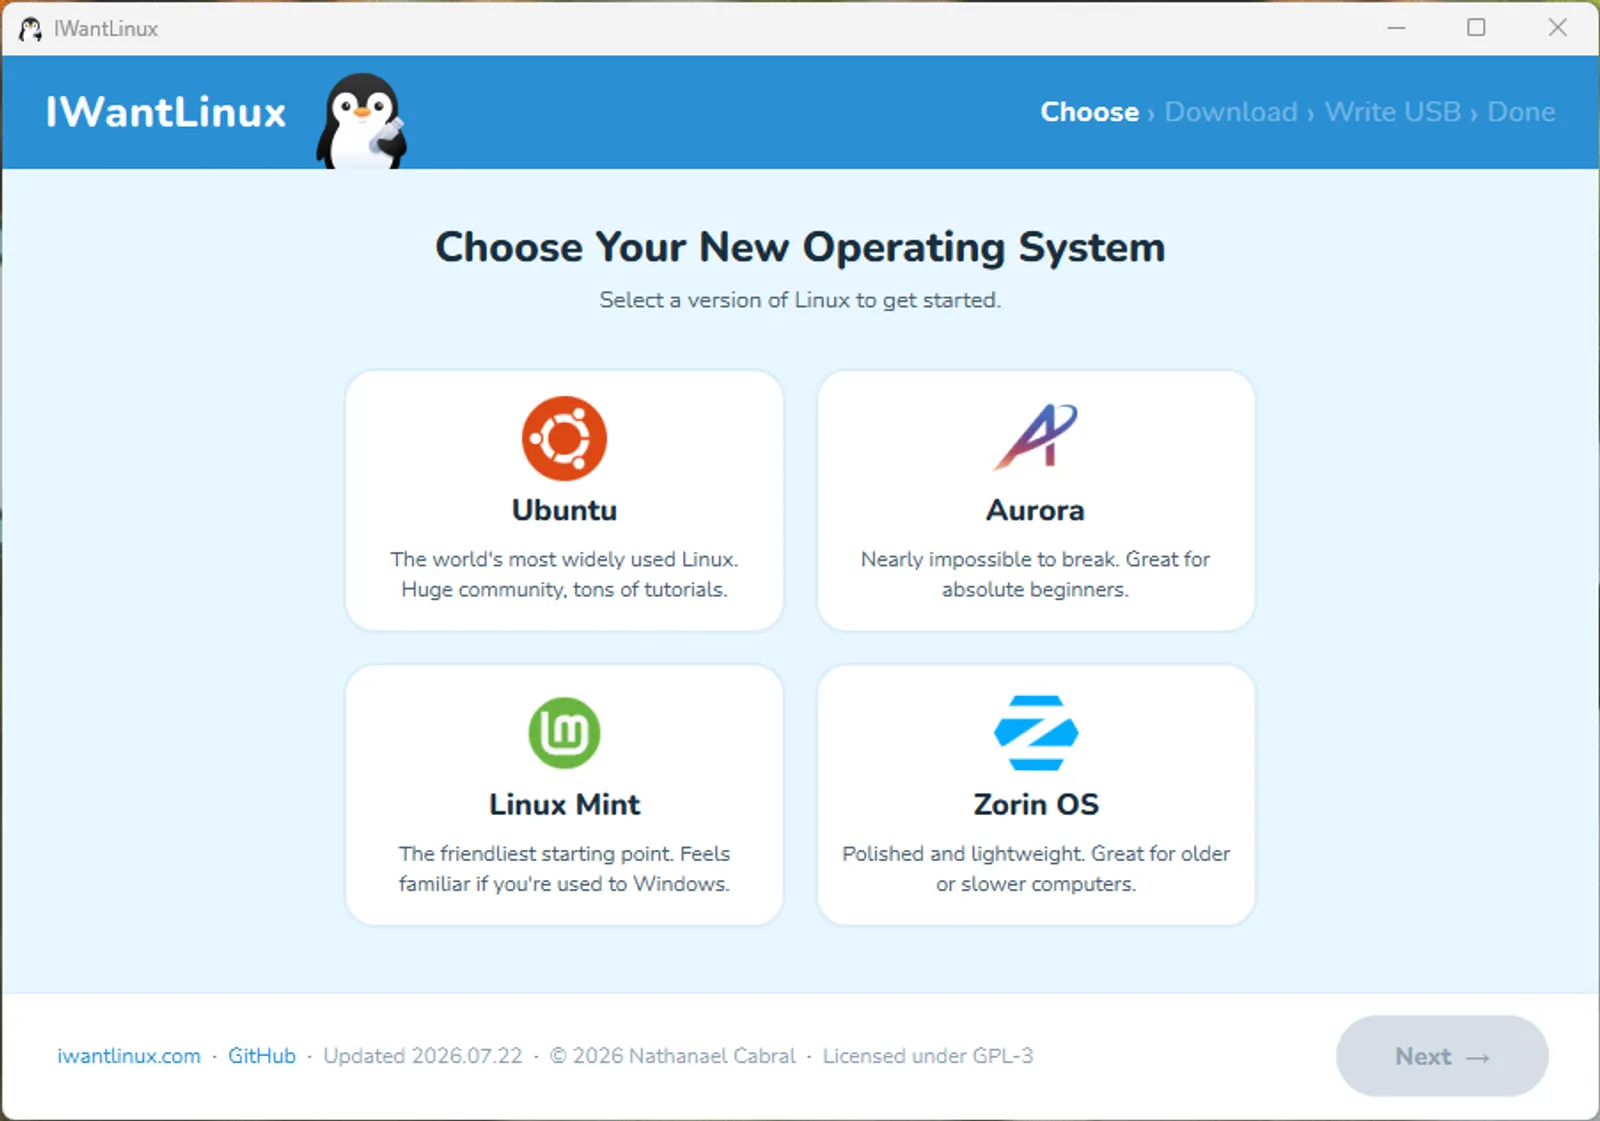Screen dimensions: 1600x1121
Task: Click Zorin description 'Polished and lightweight'
Action: tap(1036, 868)
